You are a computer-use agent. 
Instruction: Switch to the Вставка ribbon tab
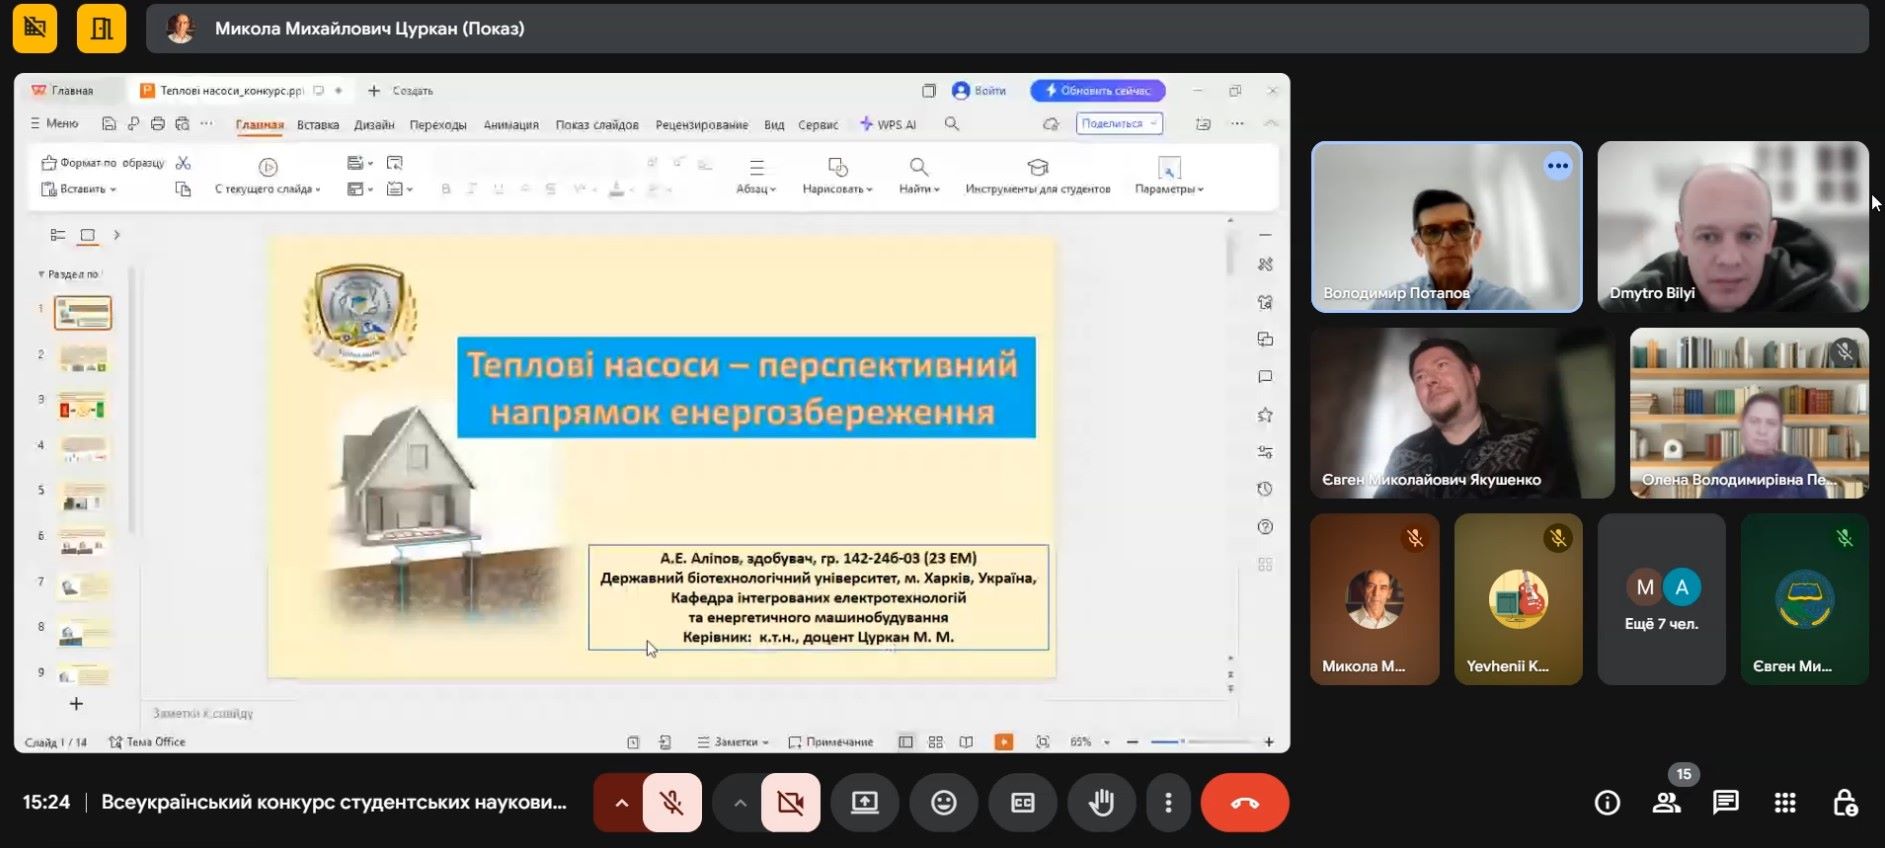click(x=318, y=125)
